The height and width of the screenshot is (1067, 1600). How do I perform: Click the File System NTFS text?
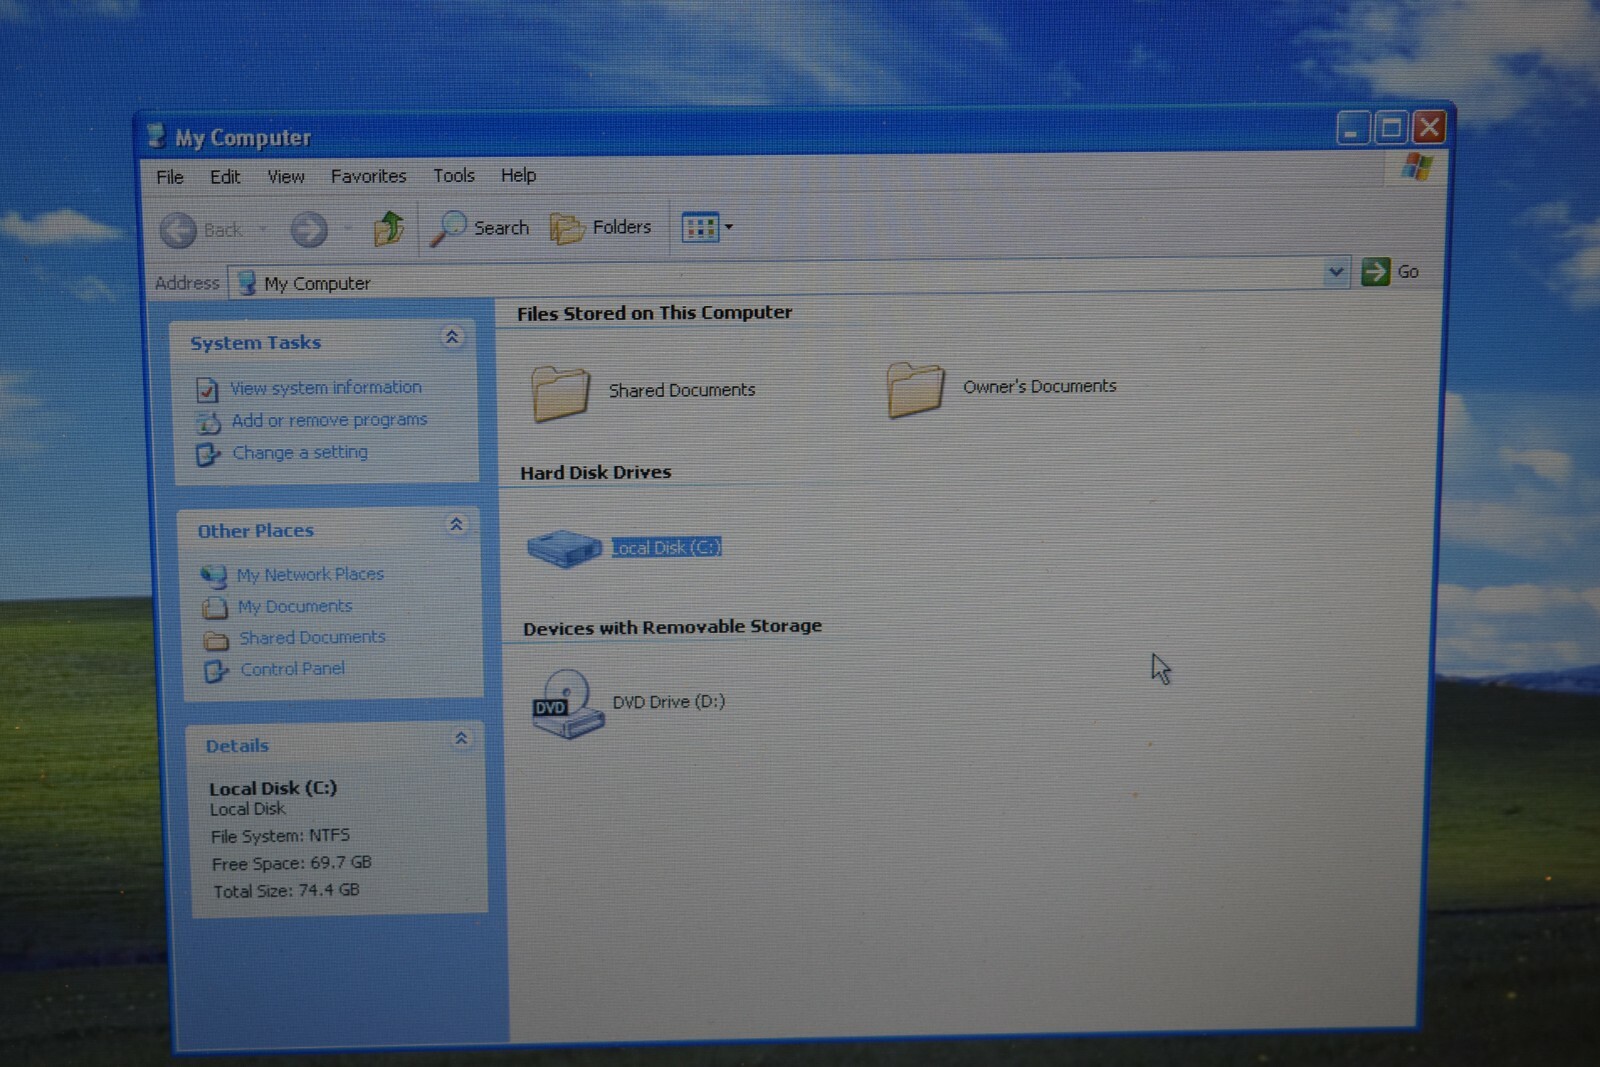tap(280, 835)
